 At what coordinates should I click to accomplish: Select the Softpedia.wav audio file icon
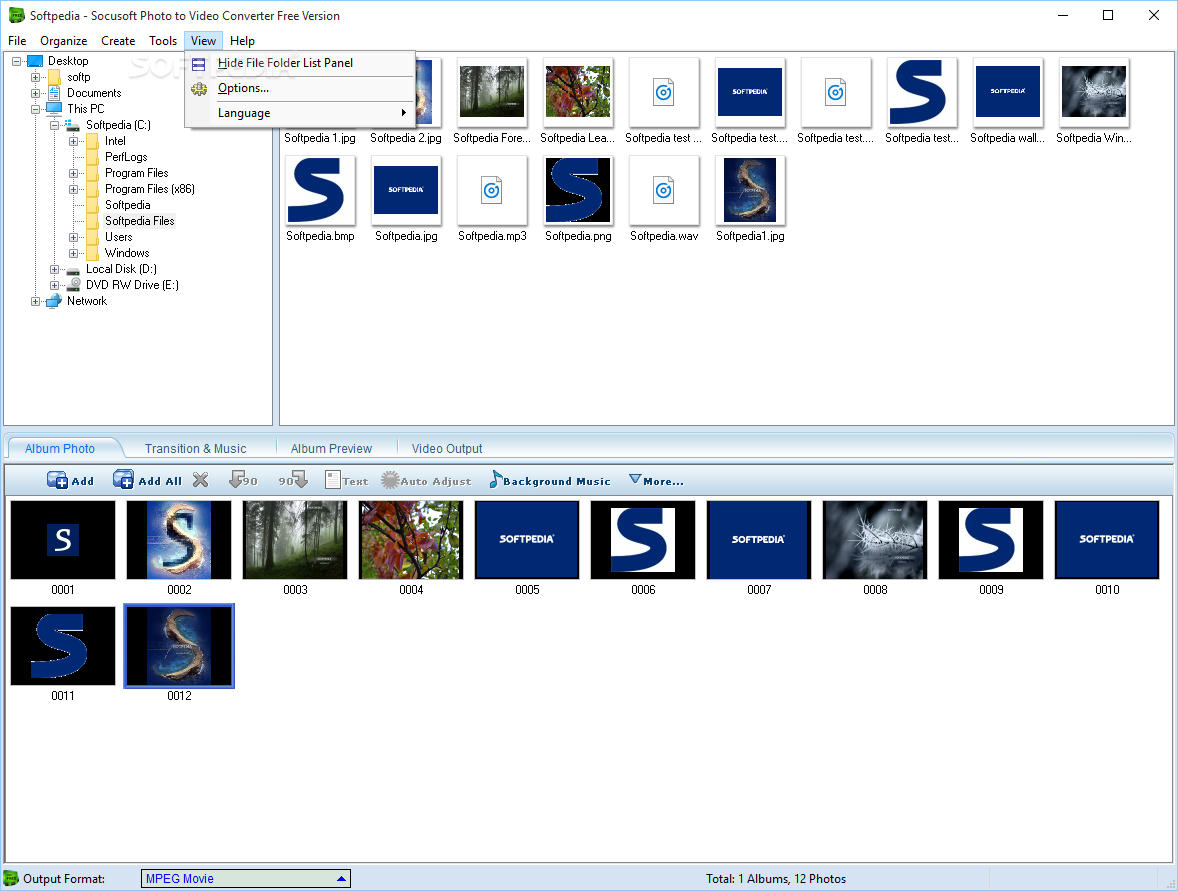pyautogui.click(x=664, y=191)
